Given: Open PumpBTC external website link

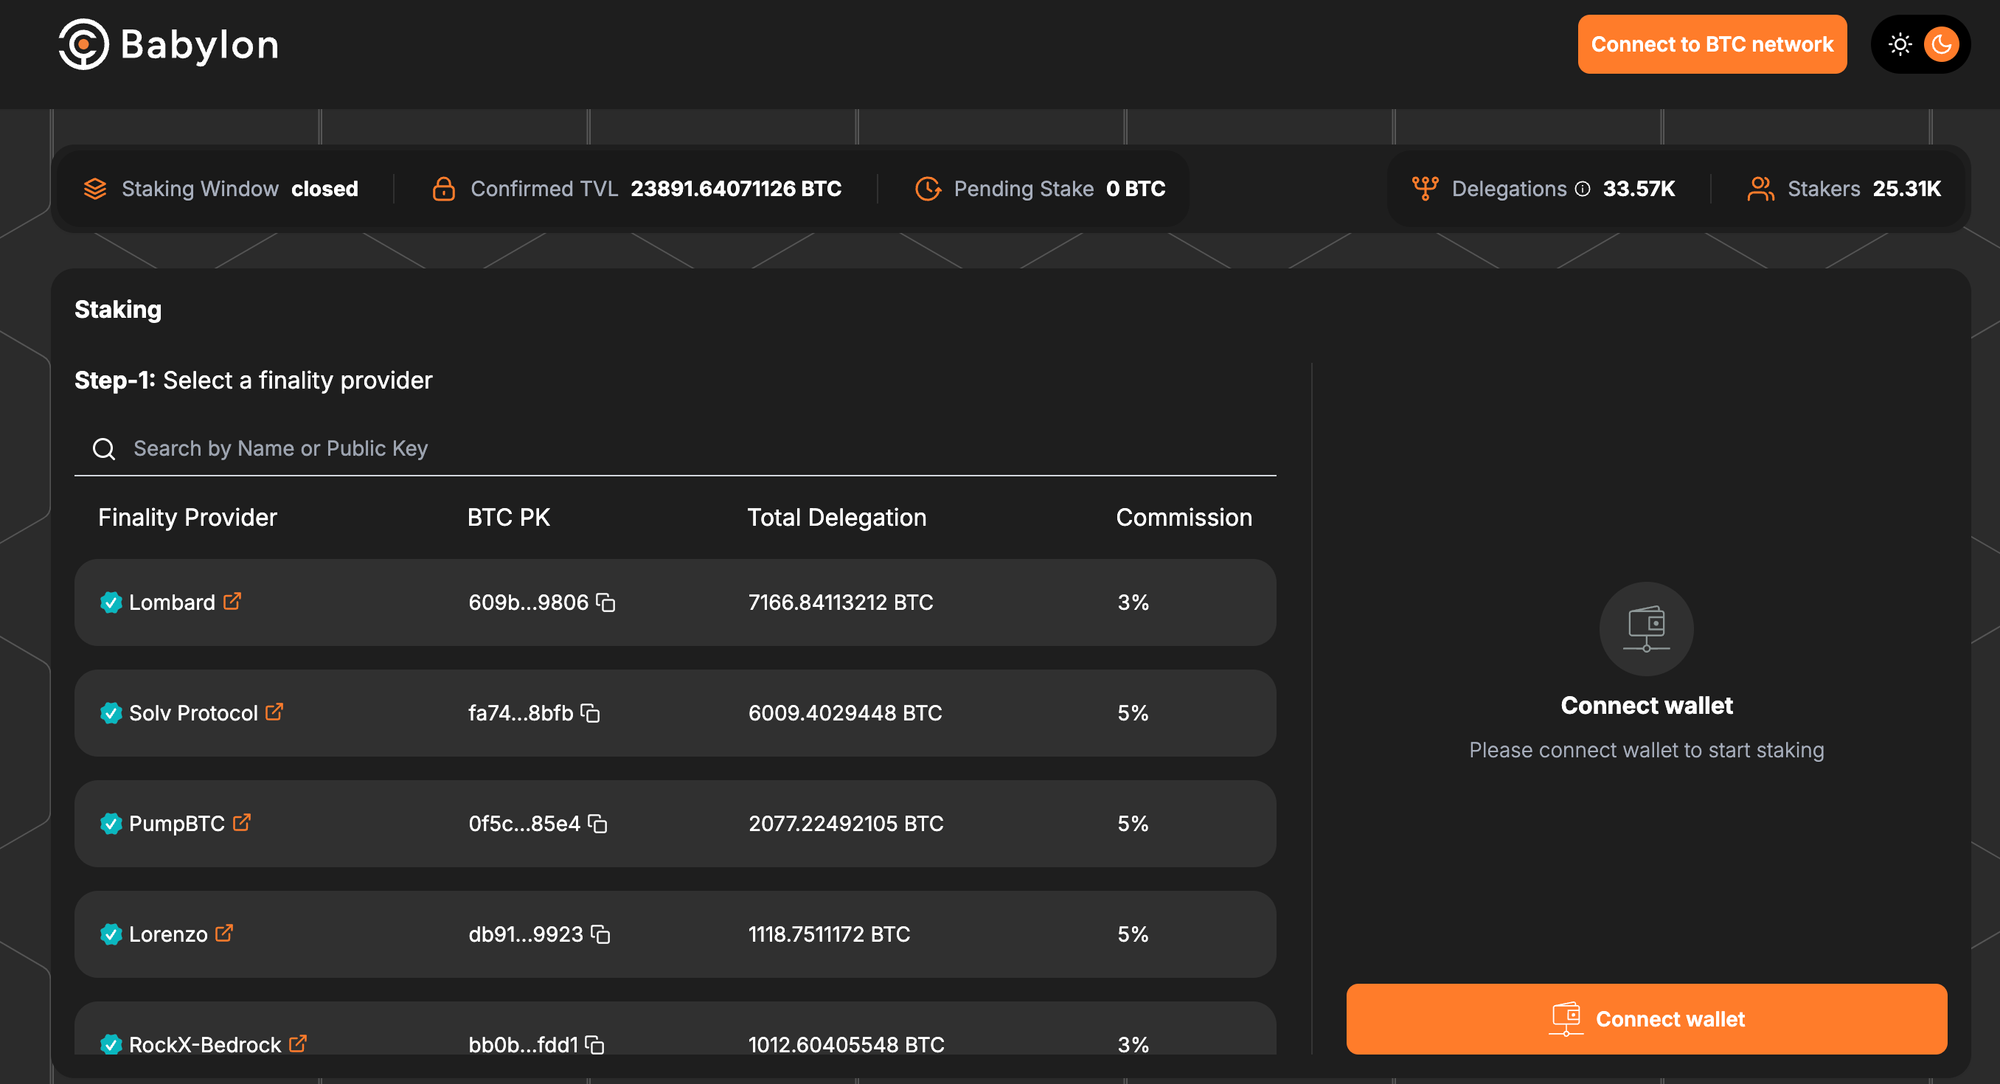Looking at the screenshot, I should coord(242,822).
